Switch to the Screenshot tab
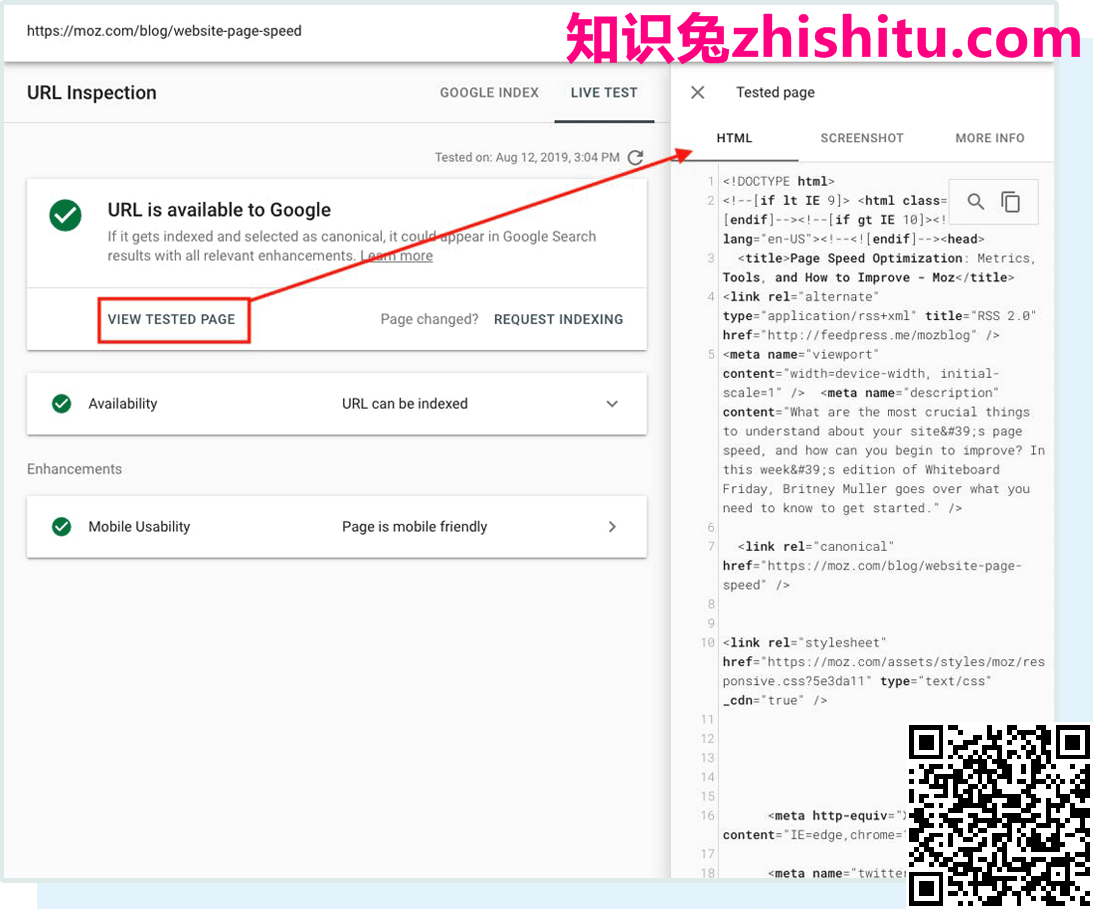 coord(862,138)
